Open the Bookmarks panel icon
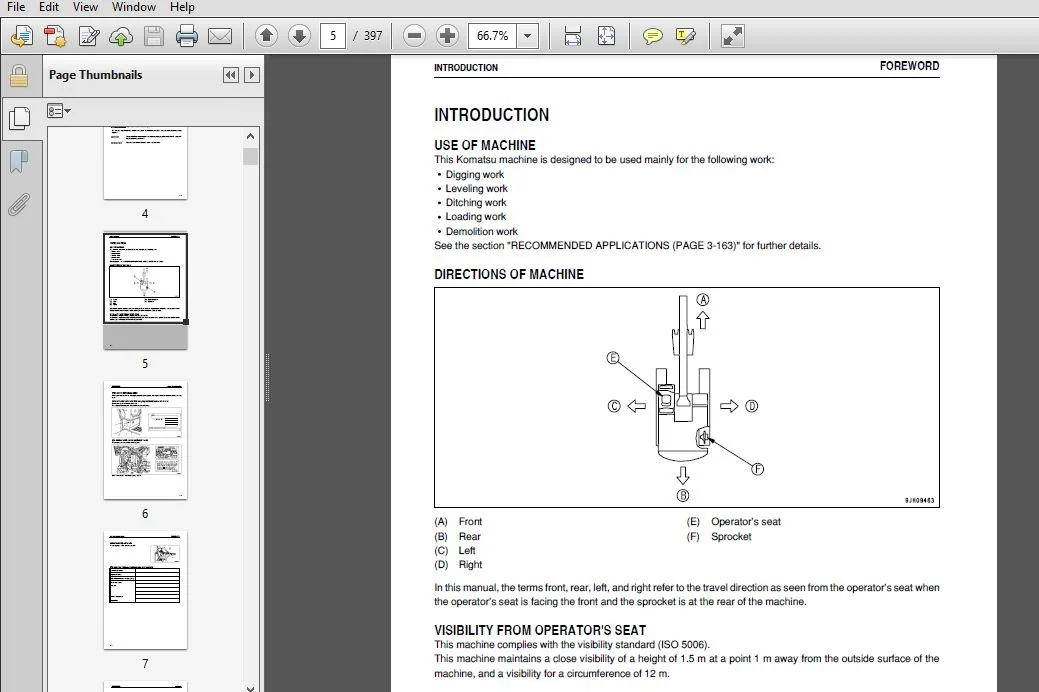 point(19,161)
